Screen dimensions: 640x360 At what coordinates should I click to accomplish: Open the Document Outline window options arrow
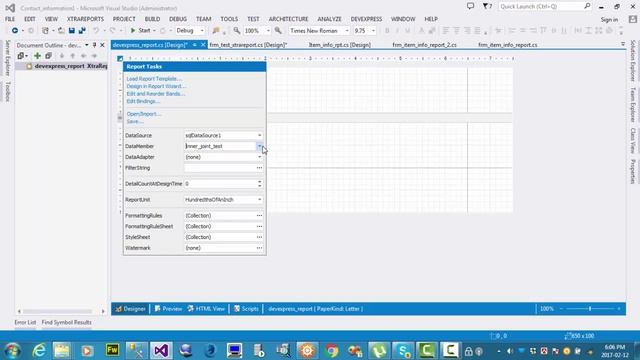(x=87, y=45)
